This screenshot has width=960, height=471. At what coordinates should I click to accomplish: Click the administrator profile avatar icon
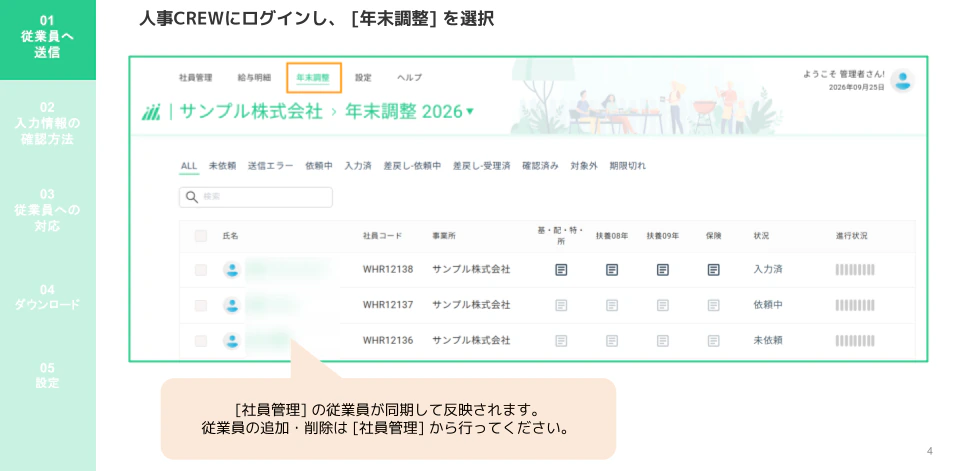[x=902, y=81]
